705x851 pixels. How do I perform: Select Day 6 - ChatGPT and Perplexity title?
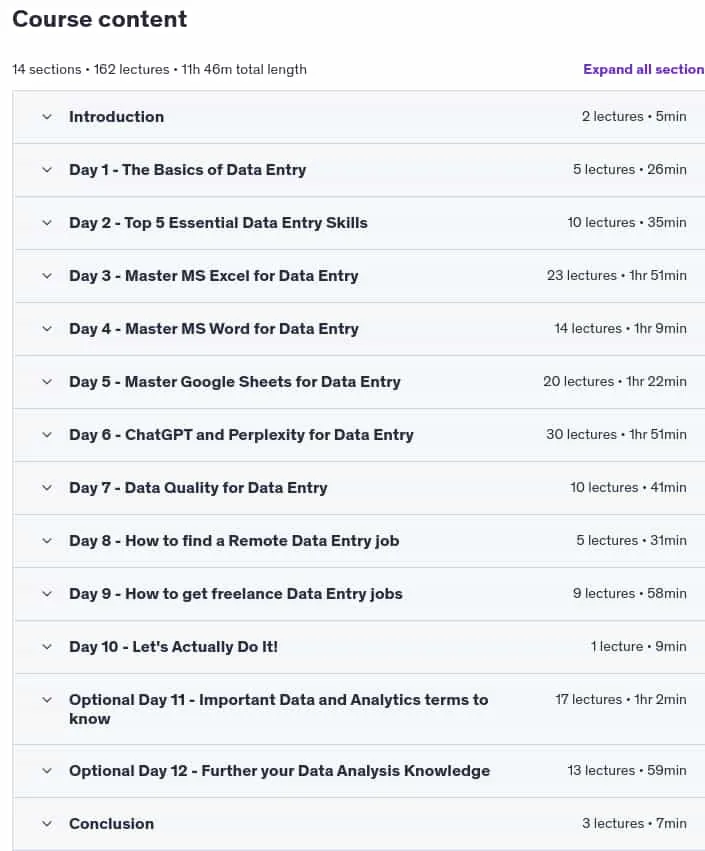[242, 435]
